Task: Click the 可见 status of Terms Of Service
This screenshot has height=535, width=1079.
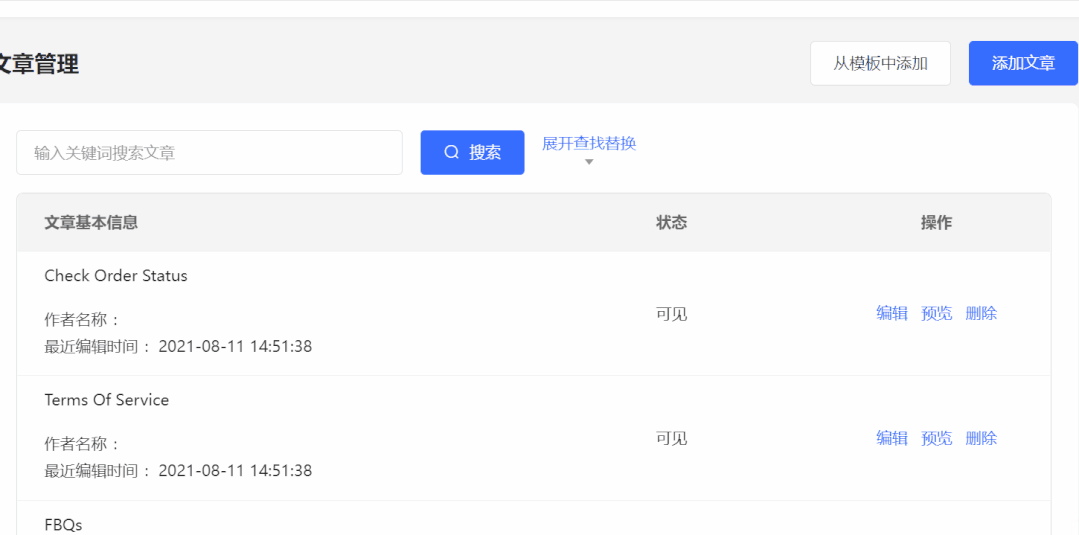Action: (x=672, y=438)
